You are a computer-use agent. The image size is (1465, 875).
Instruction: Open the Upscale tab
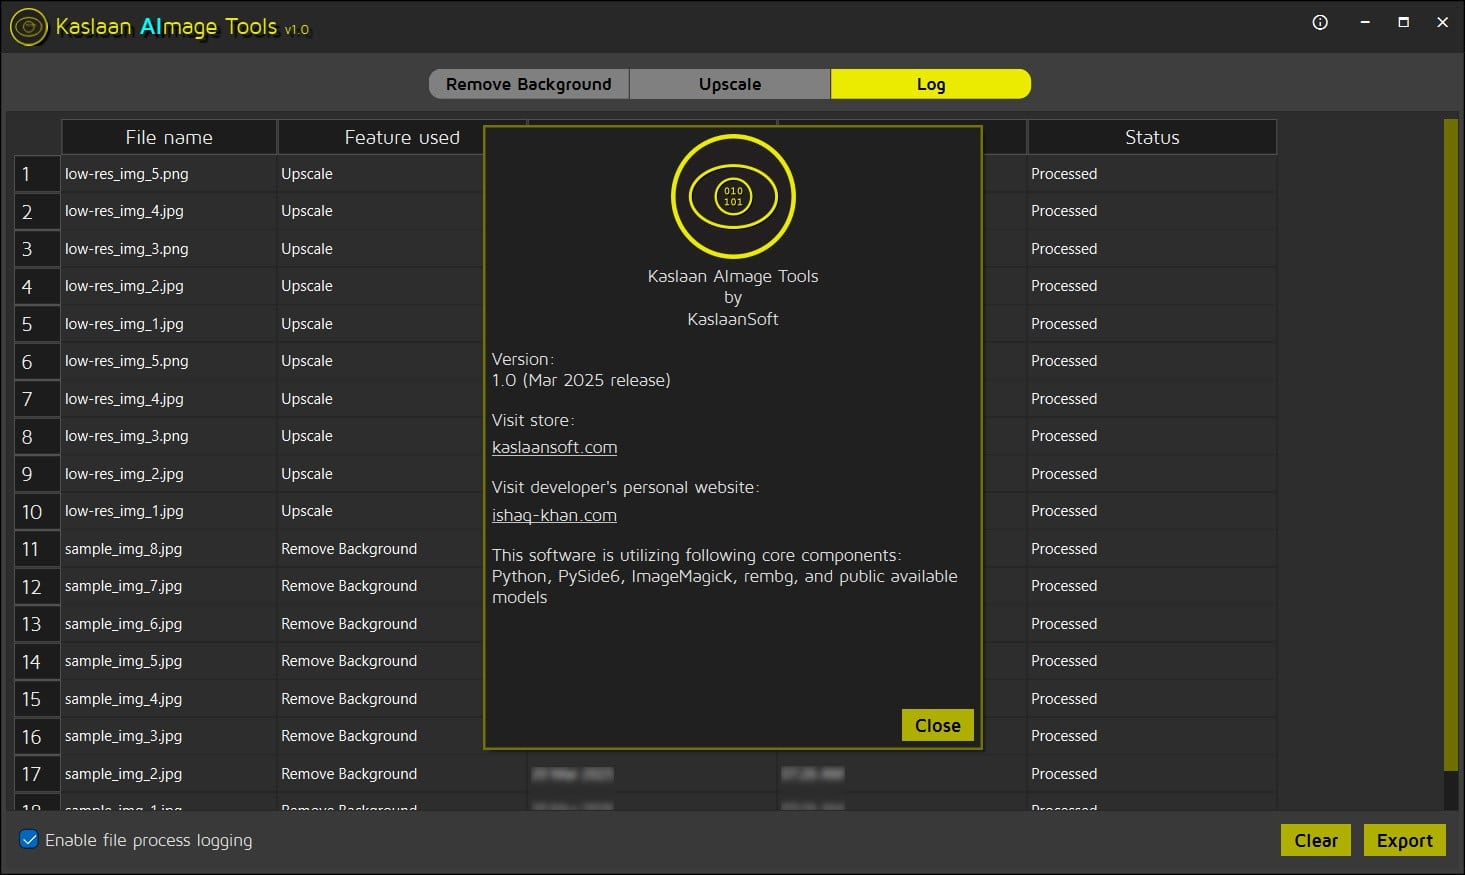point(730,84)
